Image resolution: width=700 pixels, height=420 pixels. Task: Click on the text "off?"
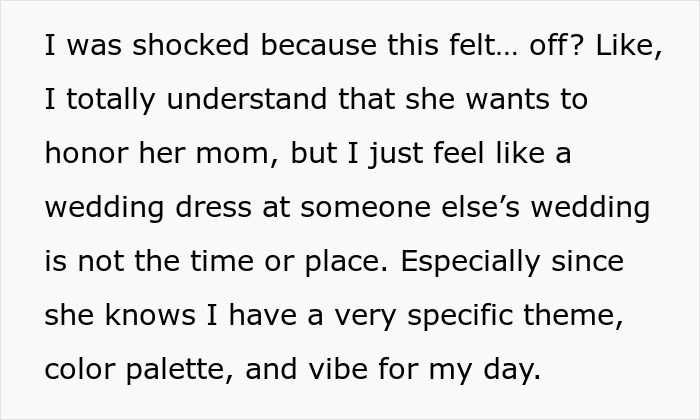coord(556,45)
